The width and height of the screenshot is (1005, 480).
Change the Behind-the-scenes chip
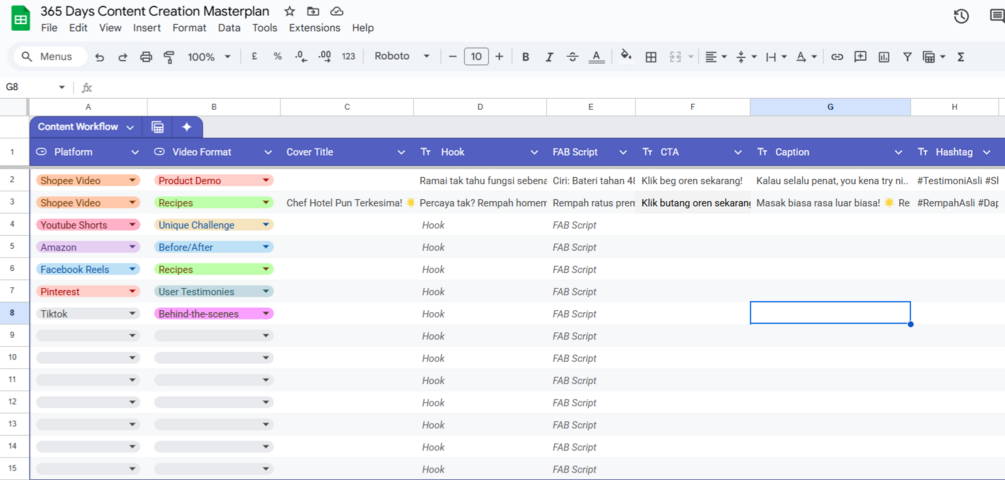(x=213, y=314)
